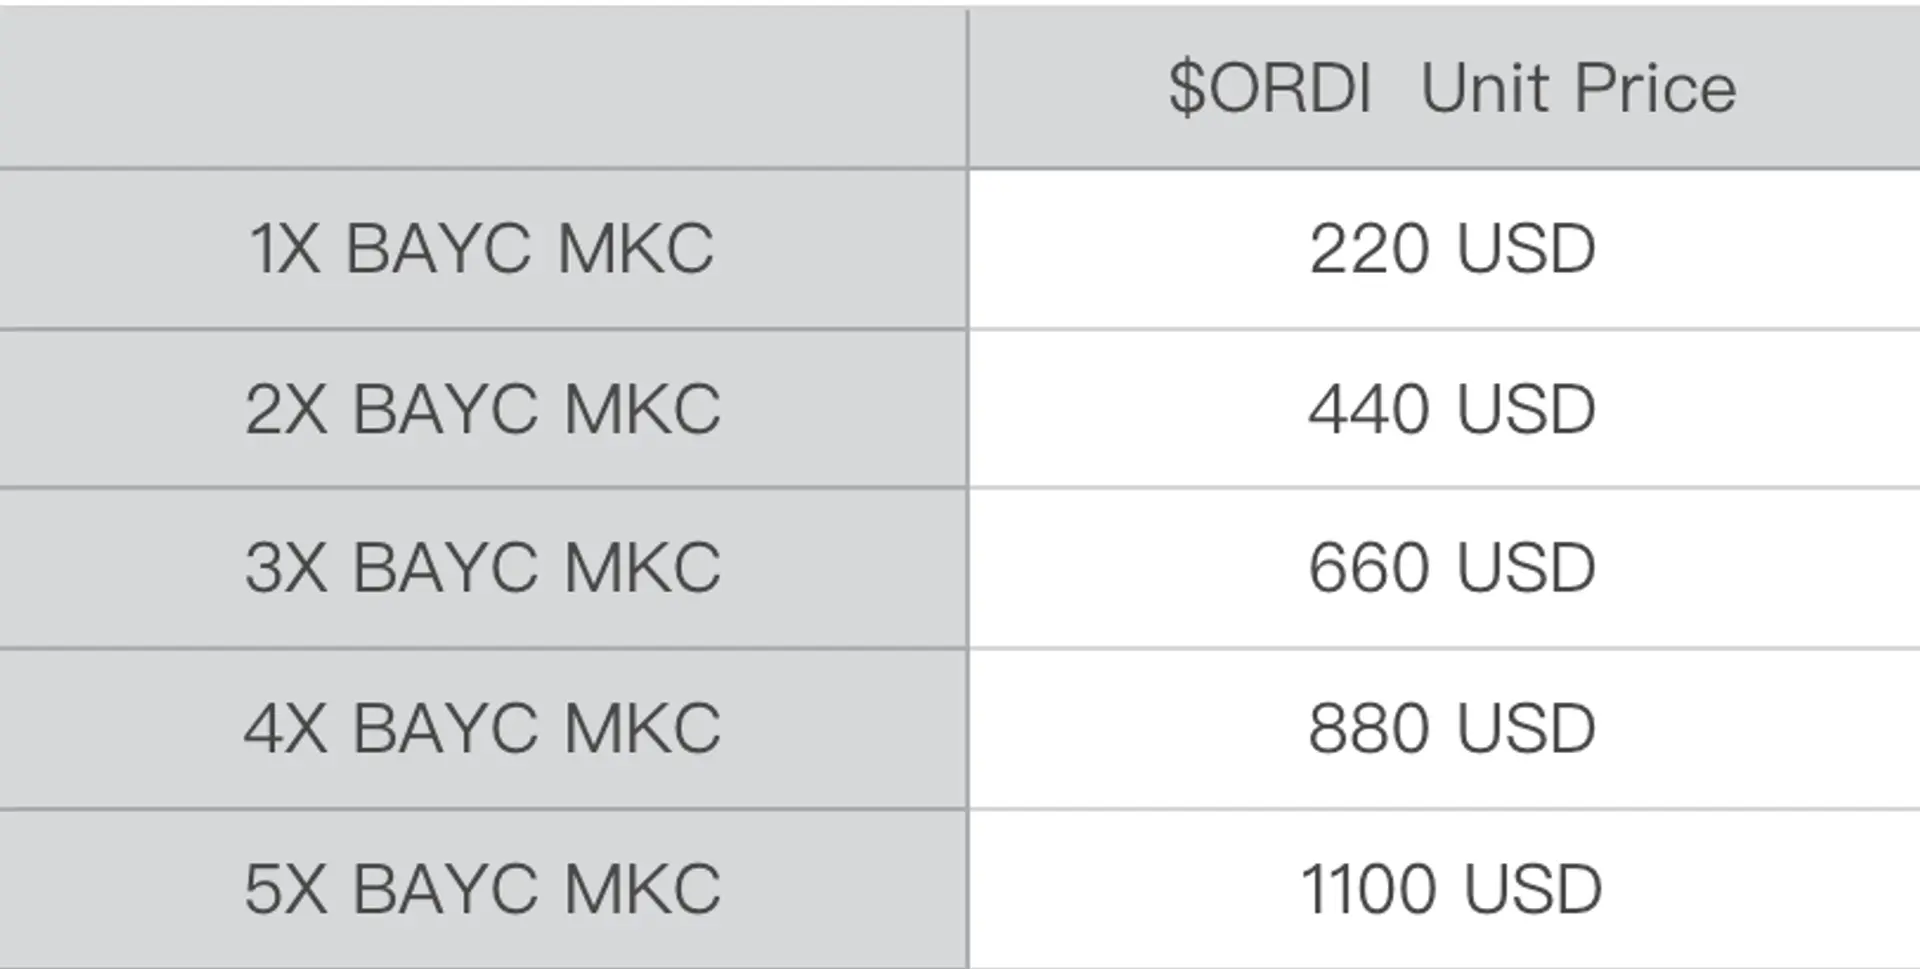
Task: Select the "4X BAYC MKC" row label cell
Action: (x=481, y=728)
